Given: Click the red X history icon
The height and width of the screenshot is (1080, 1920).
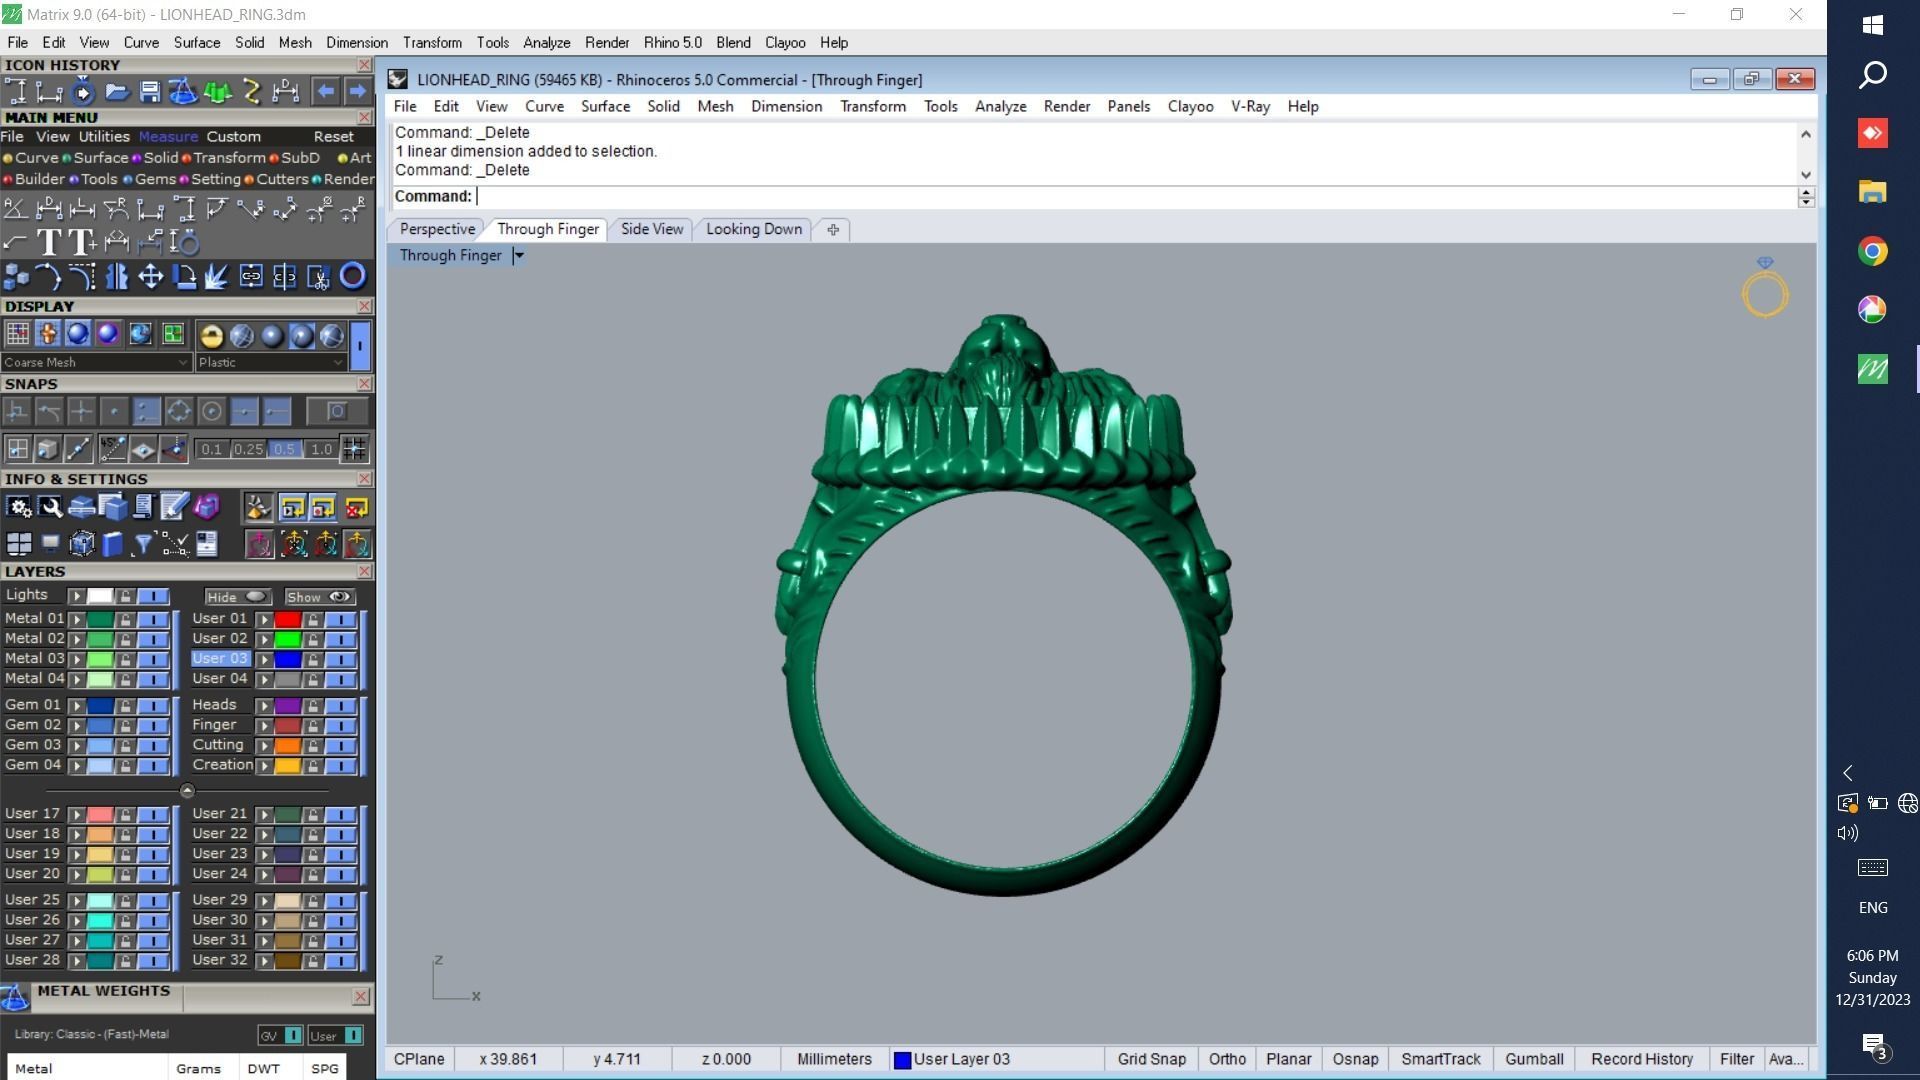Looking at the screenshot, I should pos(356,508).
